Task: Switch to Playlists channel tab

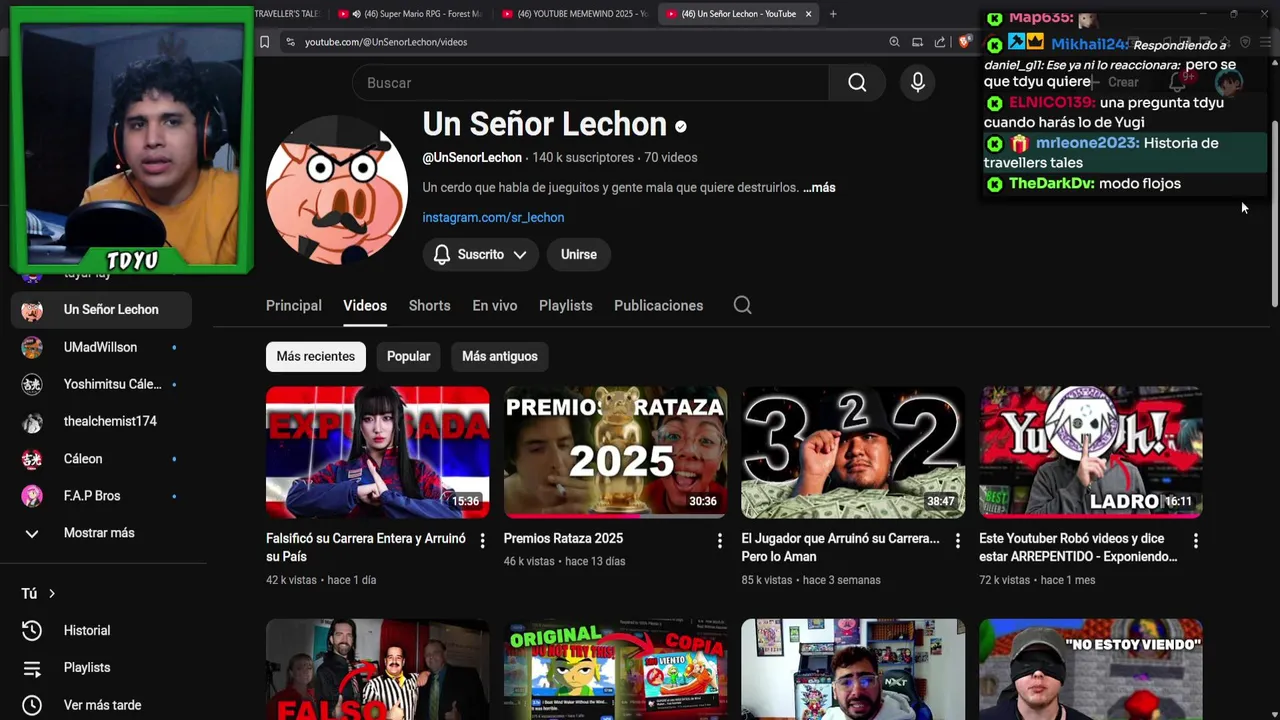Action: 566,306
